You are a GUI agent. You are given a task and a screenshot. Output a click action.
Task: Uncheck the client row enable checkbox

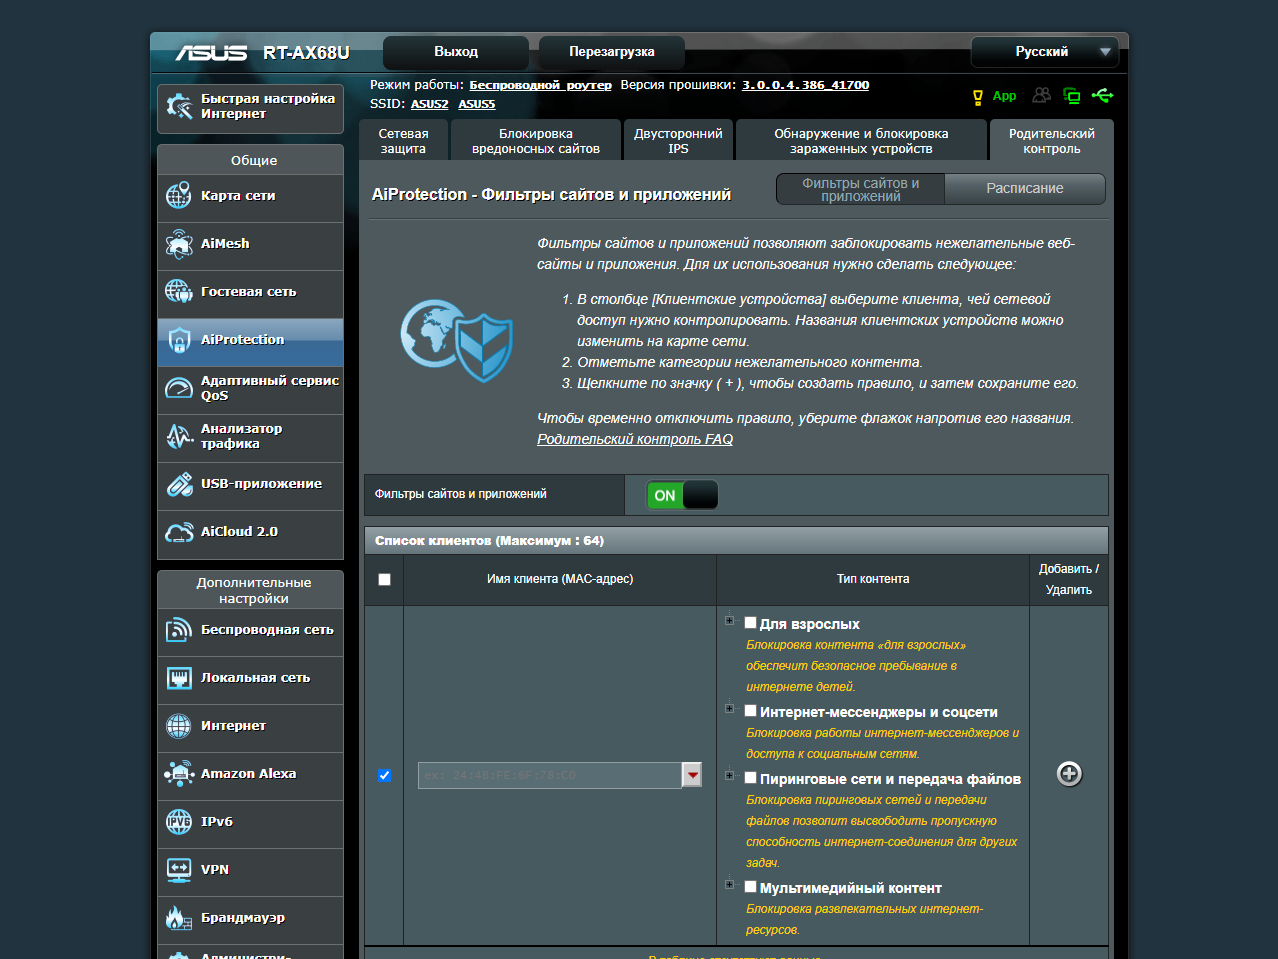(x=384, y=775)
